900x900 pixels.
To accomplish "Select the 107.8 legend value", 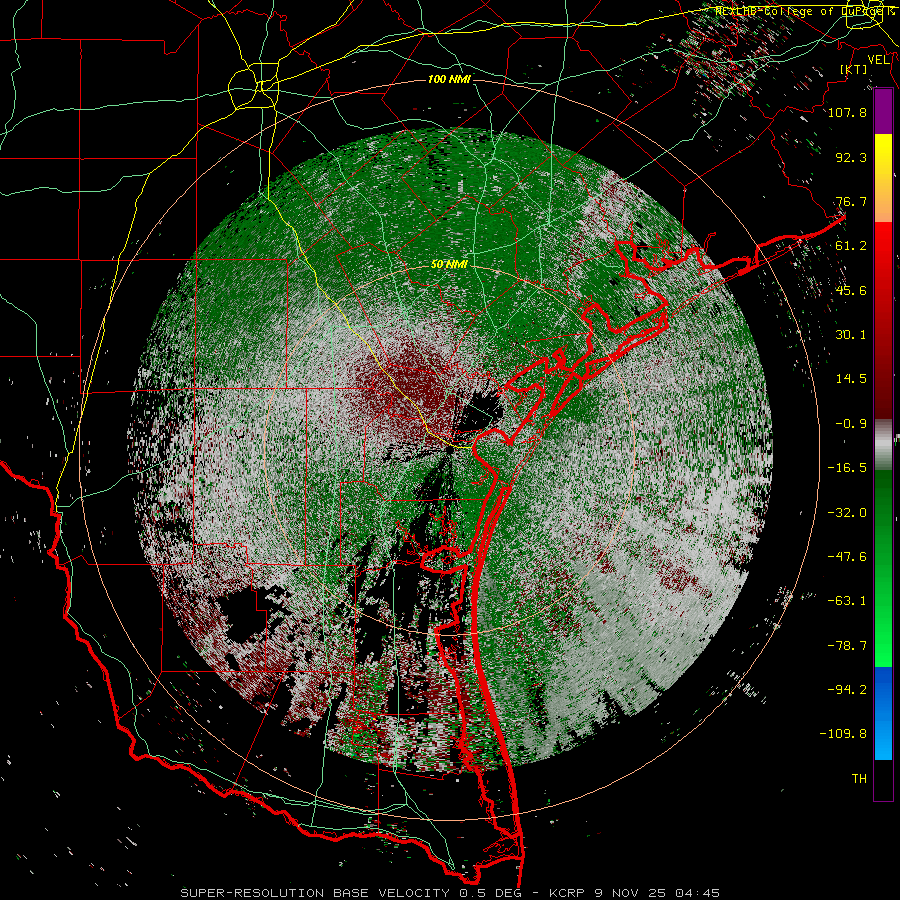I will 847,112.
